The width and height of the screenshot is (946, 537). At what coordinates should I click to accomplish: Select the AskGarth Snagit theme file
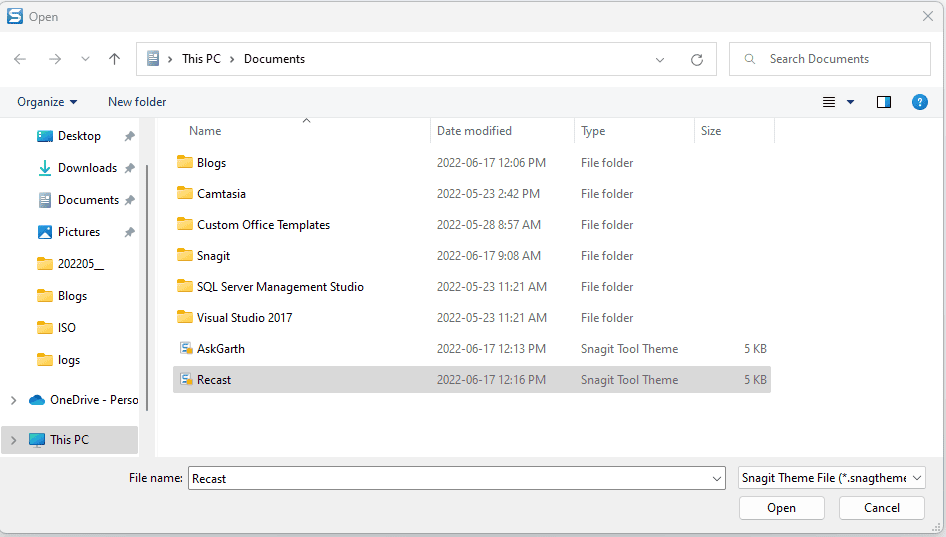[x=472, y=349]
